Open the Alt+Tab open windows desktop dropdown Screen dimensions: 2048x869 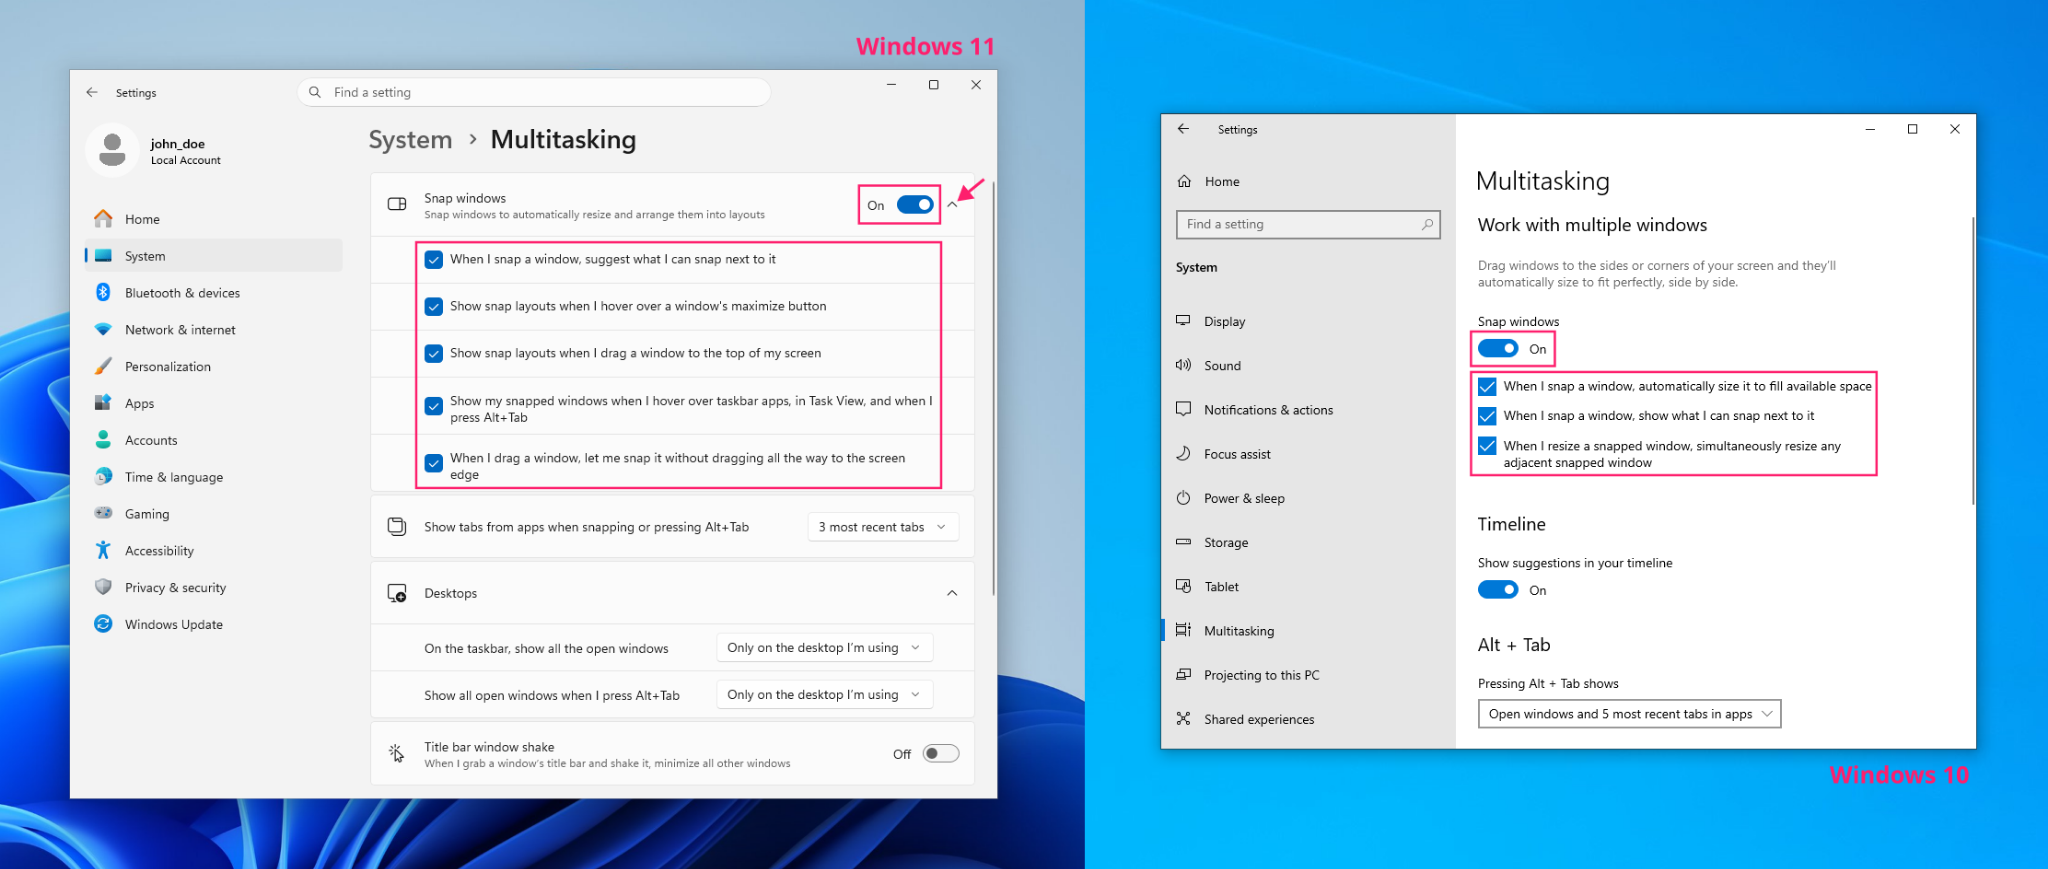coord(825,695)
